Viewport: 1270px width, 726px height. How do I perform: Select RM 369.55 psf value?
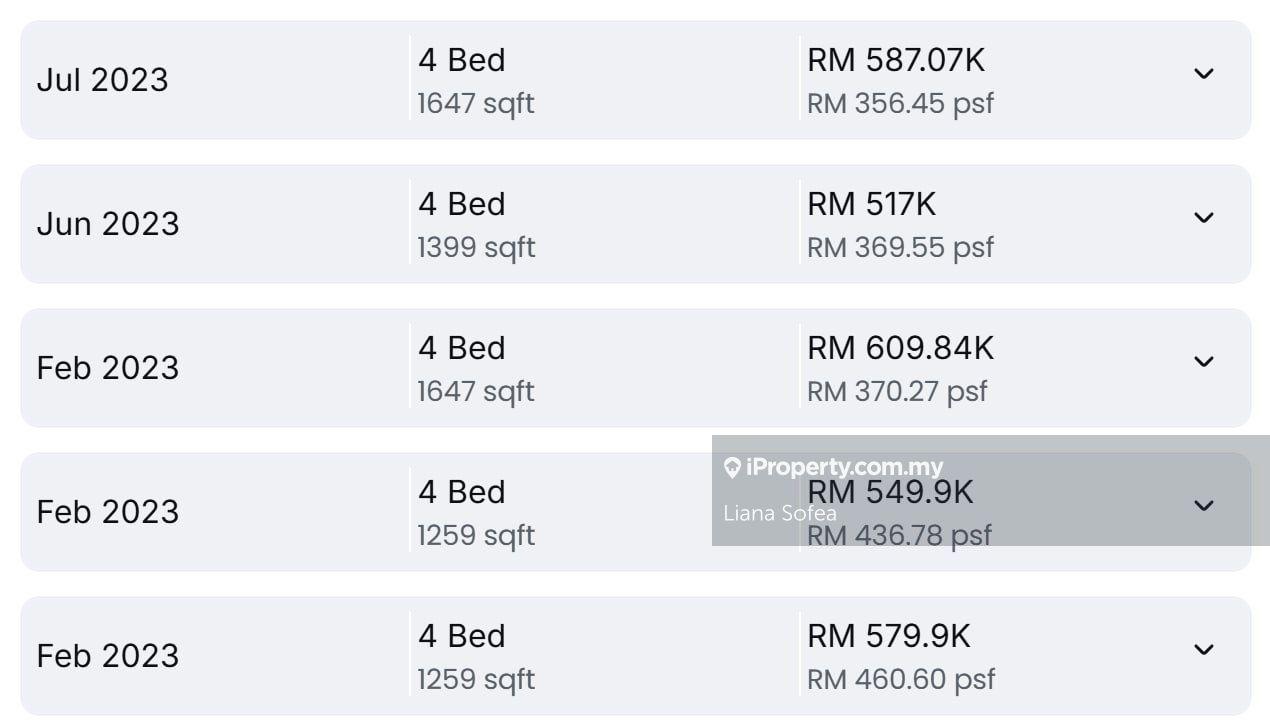coord(900,247)
